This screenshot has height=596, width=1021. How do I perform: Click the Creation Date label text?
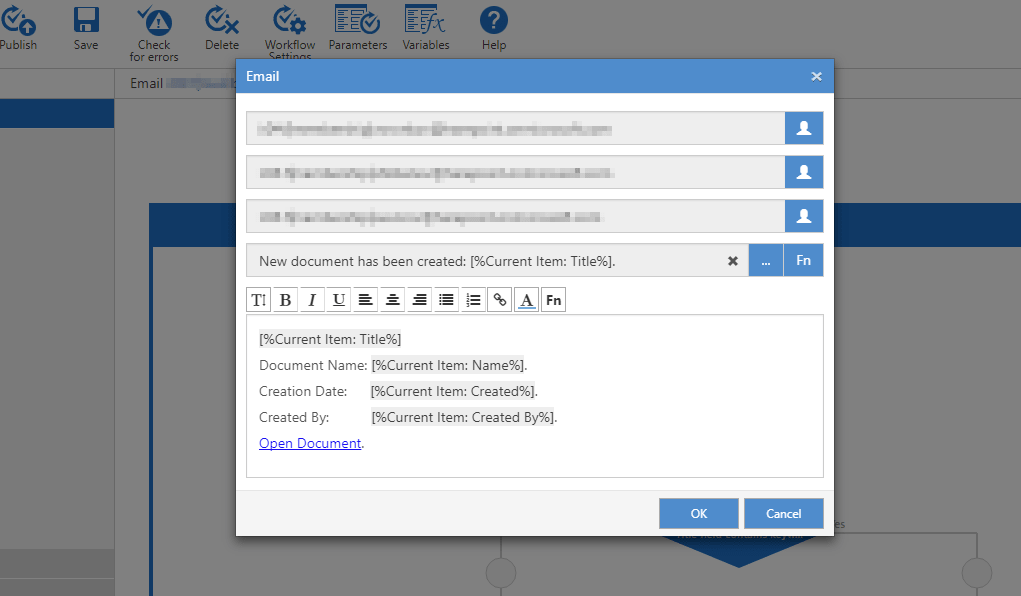(303, 391)
